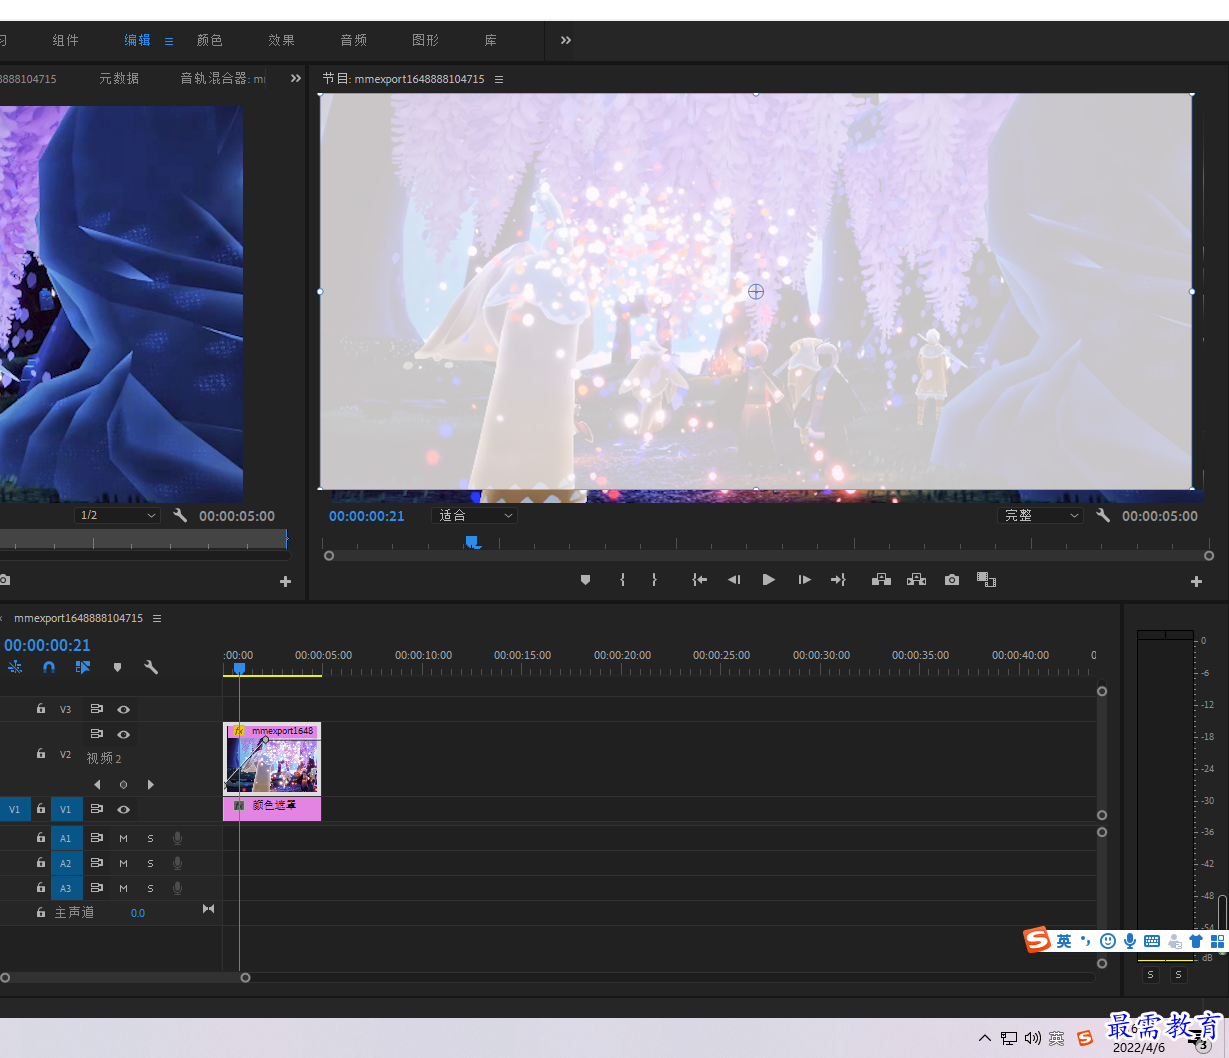Open Source monitor button editor plus
Screen dimensions: 1229x1058
[285, 581]
